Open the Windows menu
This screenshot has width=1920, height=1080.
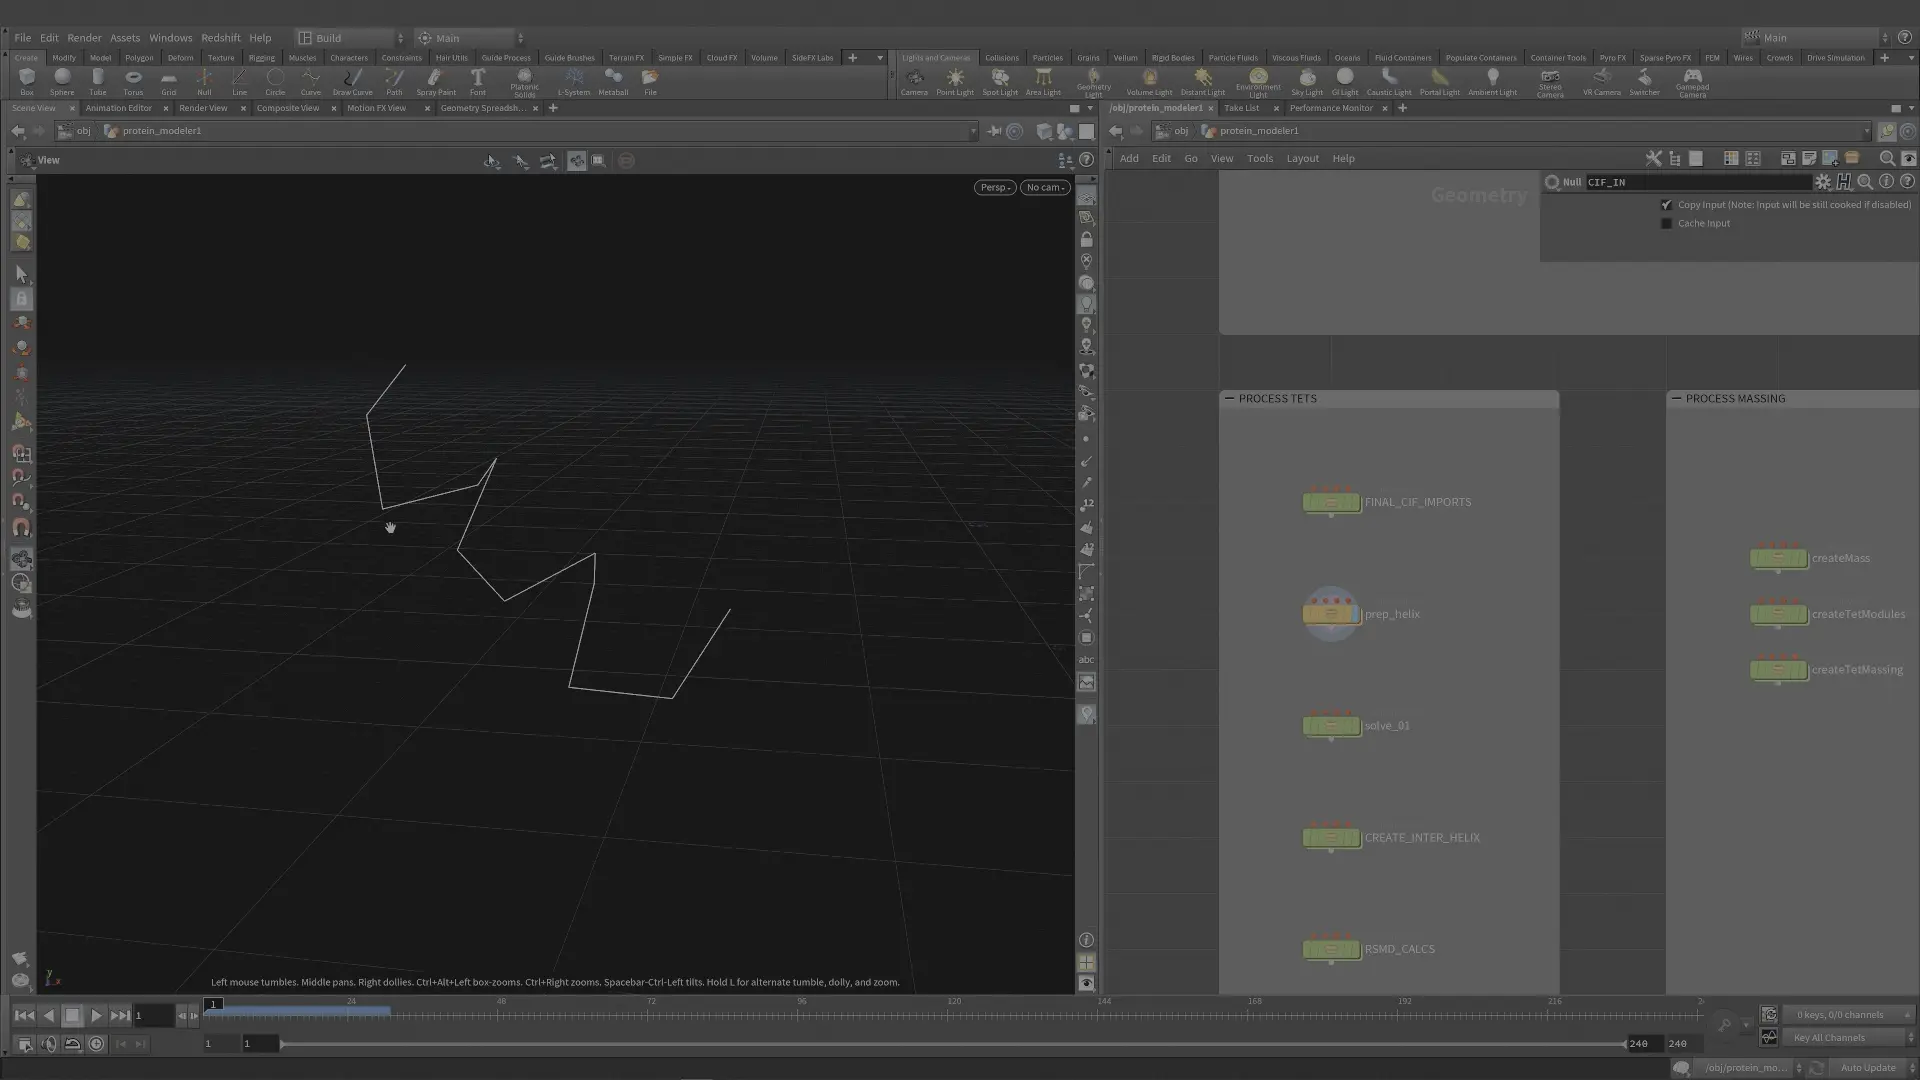point(170,38)
